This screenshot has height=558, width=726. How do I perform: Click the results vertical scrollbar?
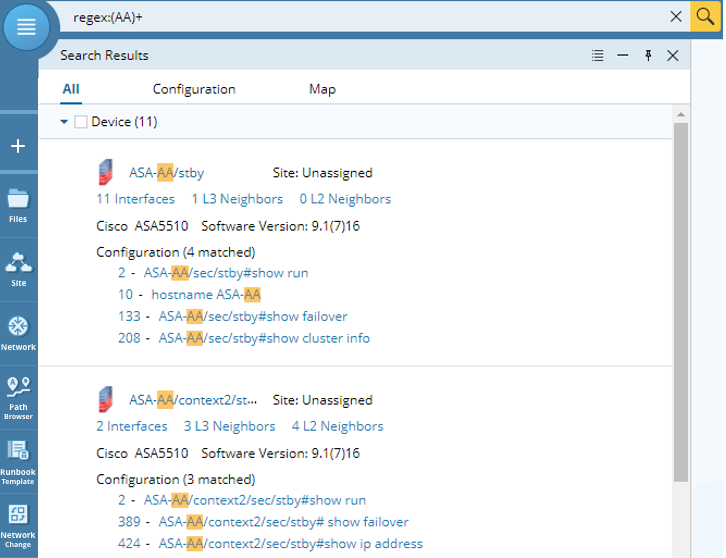point(681,300)
